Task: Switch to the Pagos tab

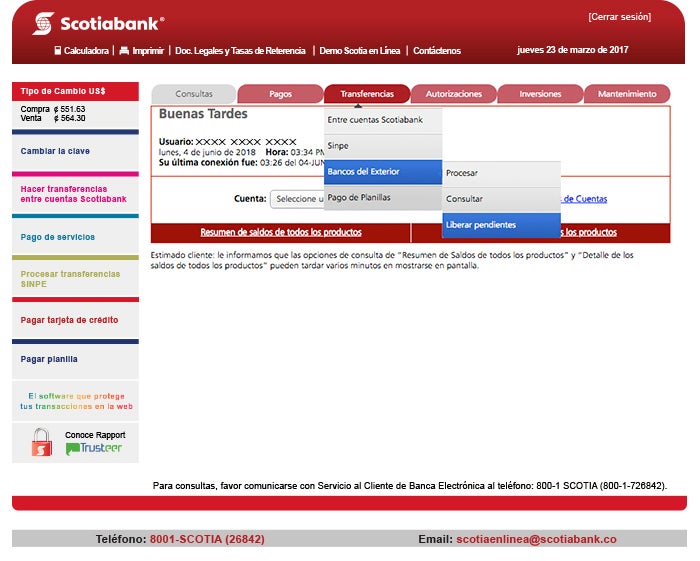Action: point(280,94)
